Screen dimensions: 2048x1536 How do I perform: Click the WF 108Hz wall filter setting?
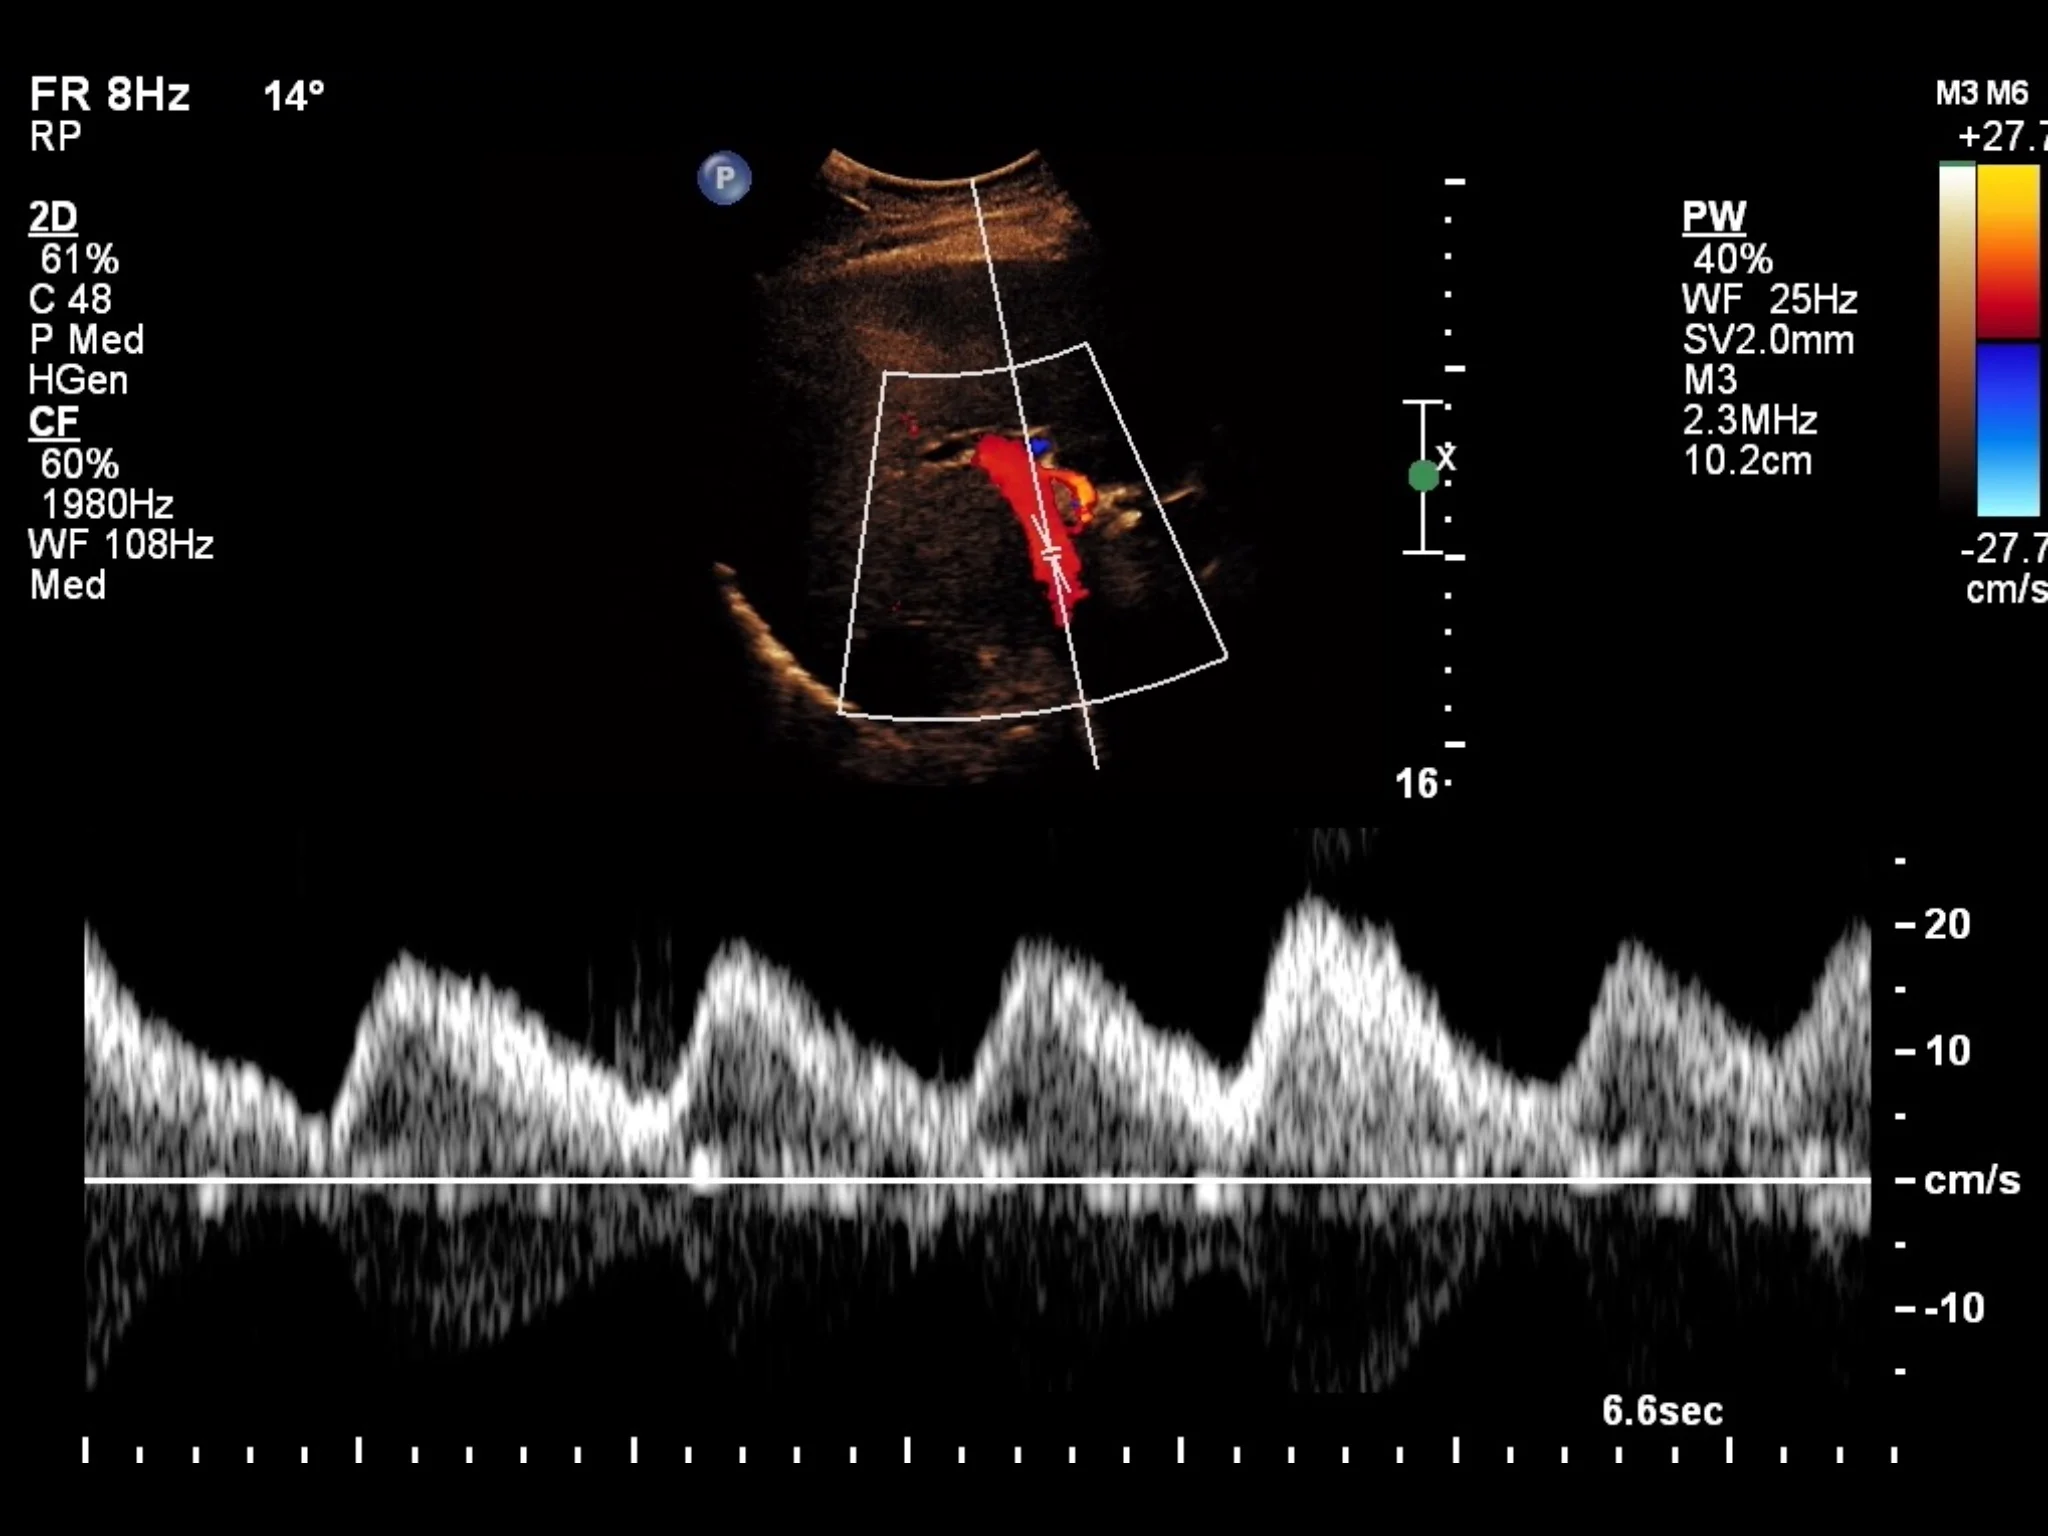pyautogui.click(x=121, y=545)
